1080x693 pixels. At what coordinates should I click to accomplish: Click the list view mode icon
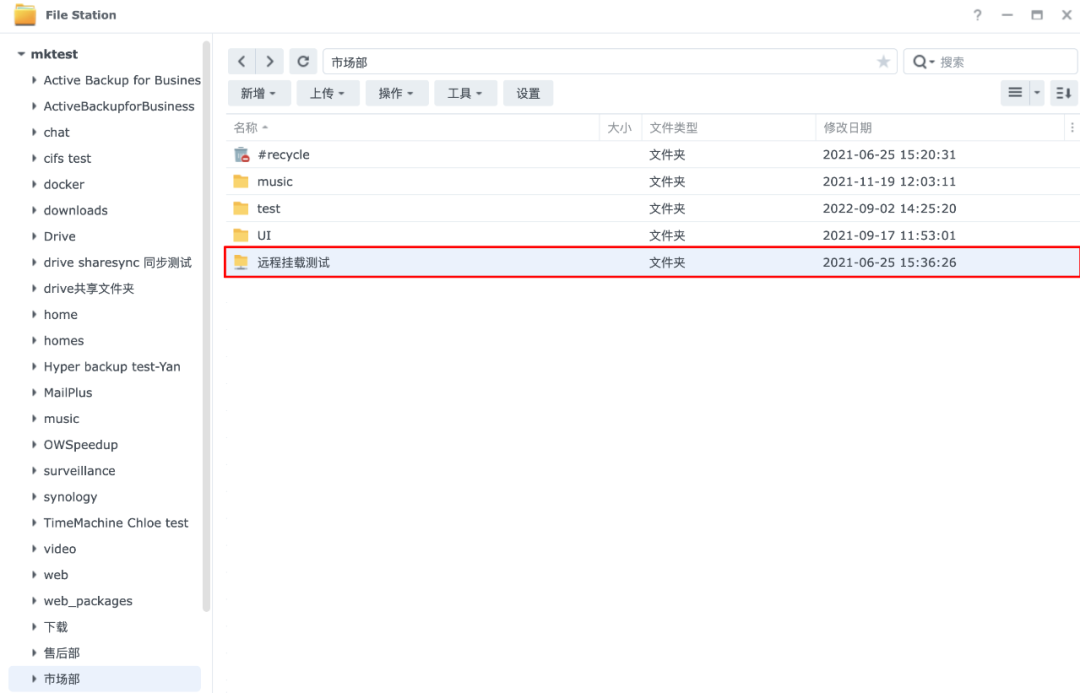pyautogui.click(x=1017, y=92)
